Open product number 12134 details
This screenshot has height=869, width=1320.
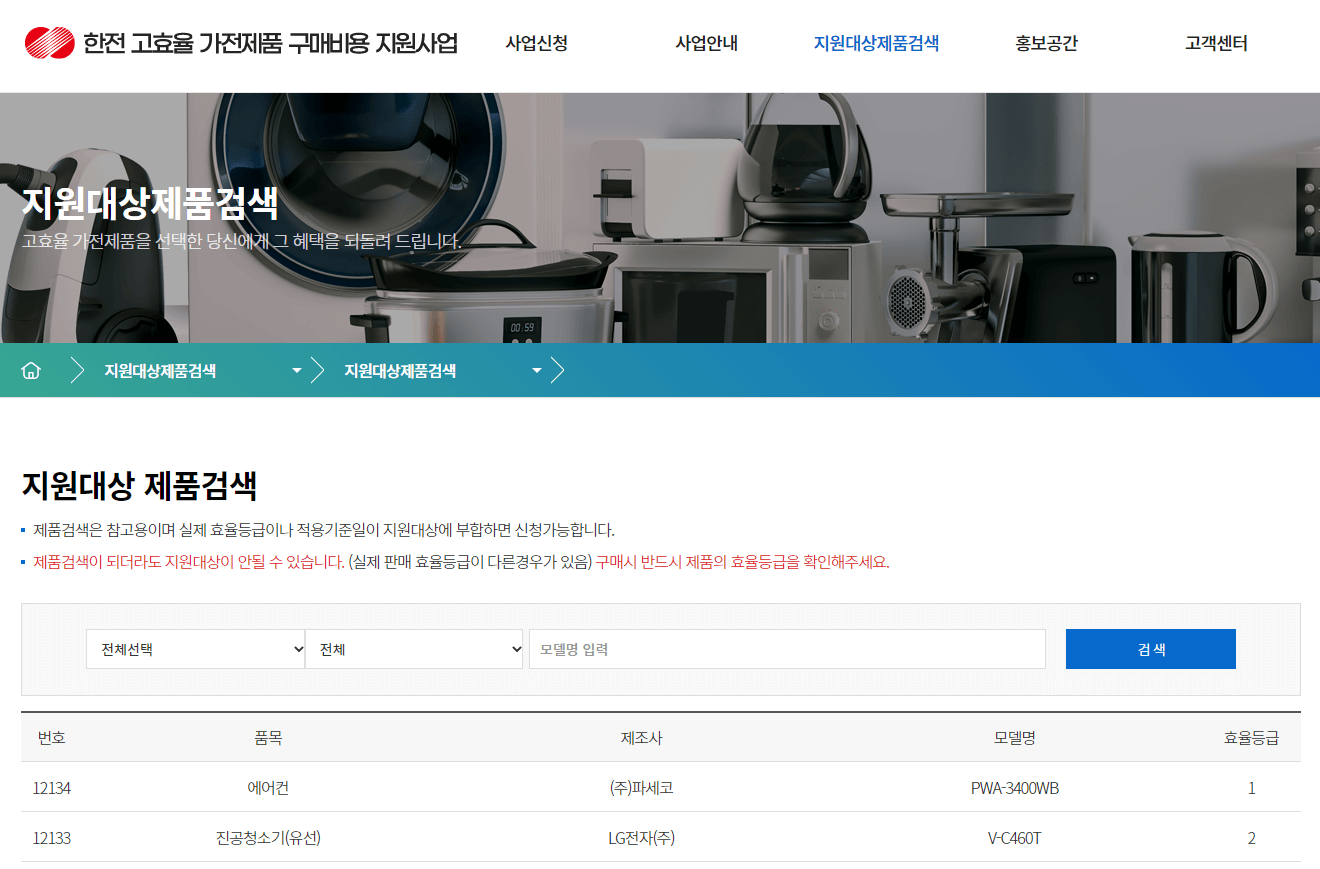click(x=50, y=787)
